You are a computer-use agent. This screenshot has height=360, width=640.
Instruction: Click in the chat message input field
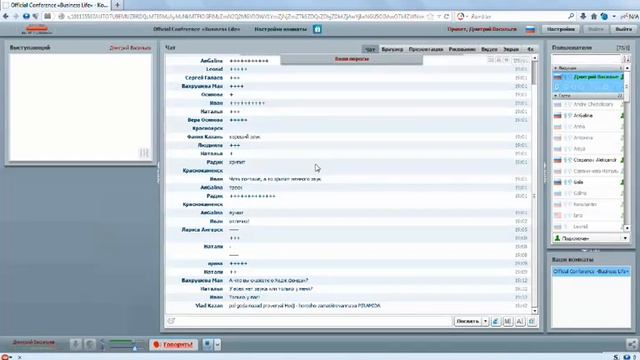[309, 322]
